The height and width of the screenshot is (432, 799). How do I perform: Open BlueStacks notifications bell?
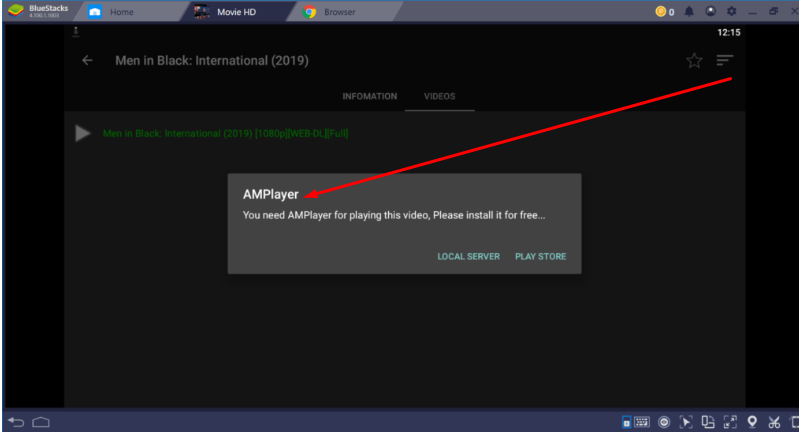pos(689,11)
